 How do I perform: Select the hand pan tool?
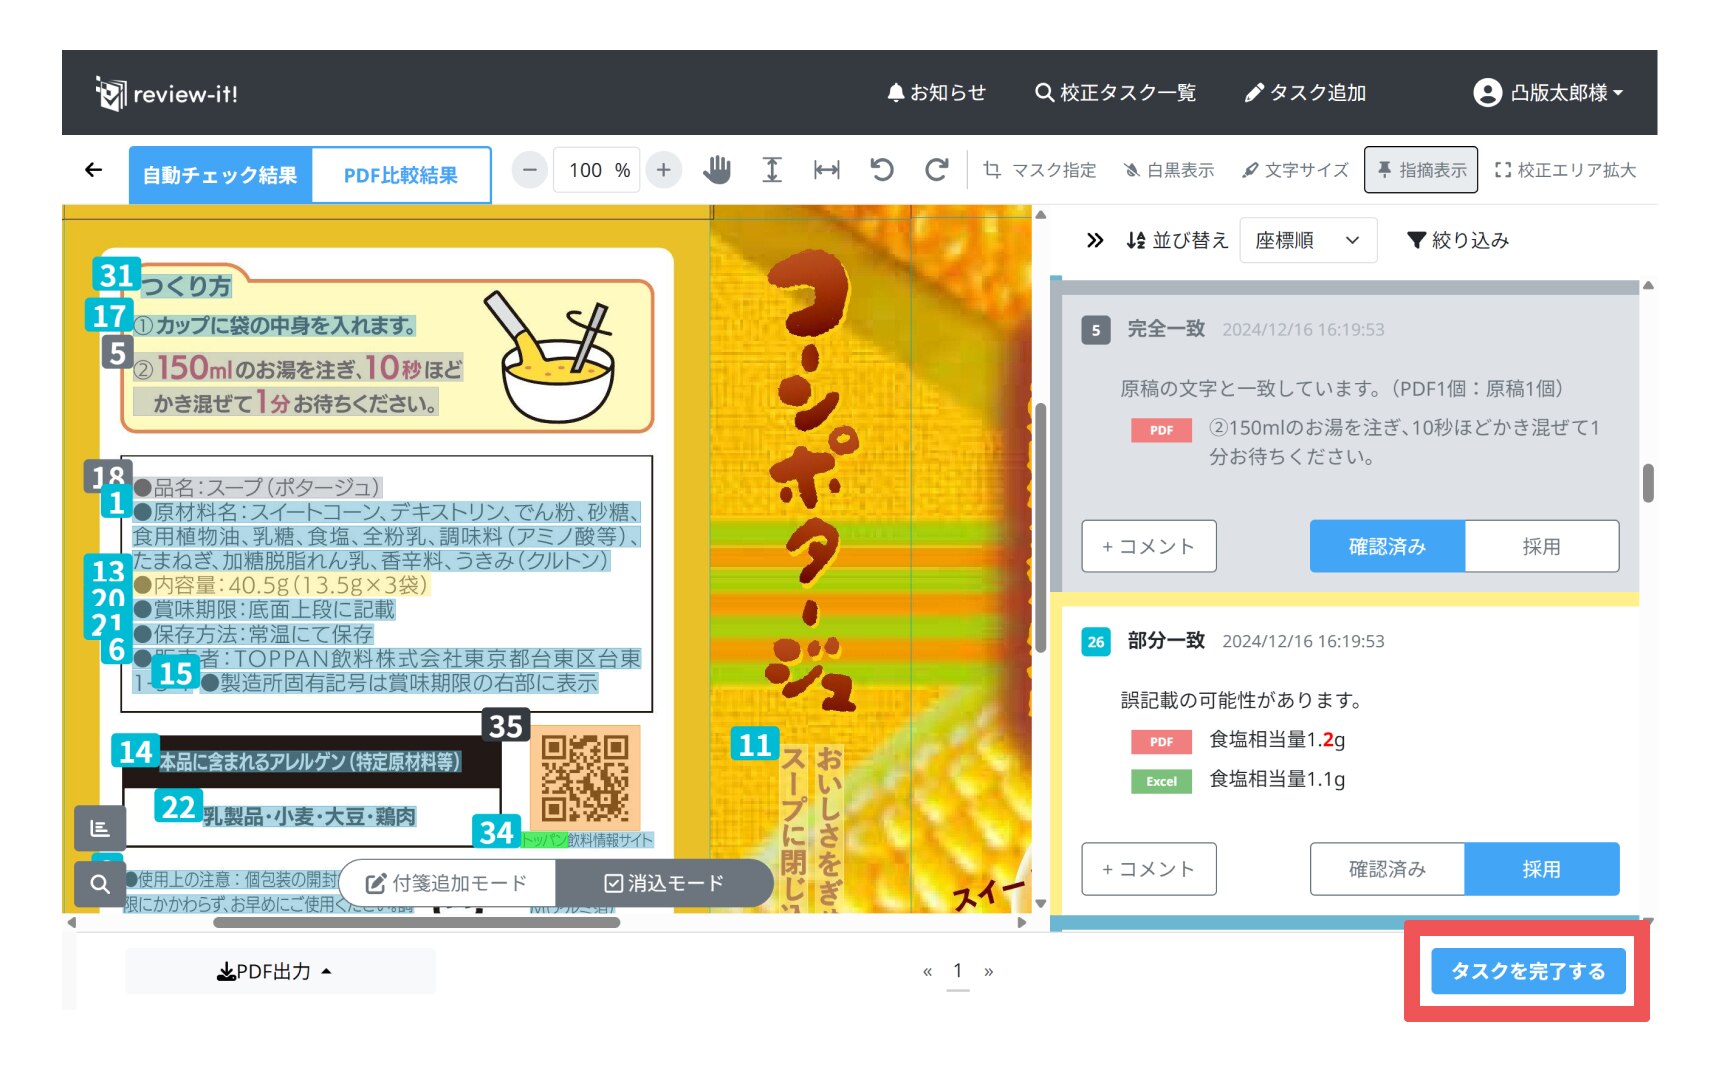[x=716, y=170]
